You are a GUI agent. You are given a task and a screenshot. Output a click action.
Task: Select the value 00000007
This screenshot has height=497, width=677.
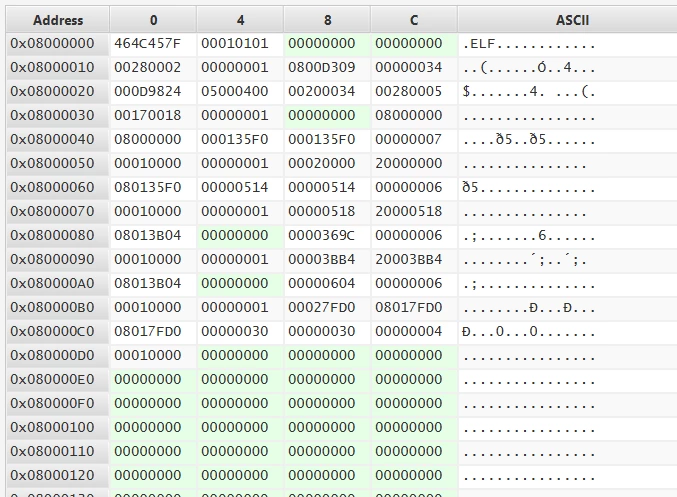pyautogui.click(x=408, y=139)
